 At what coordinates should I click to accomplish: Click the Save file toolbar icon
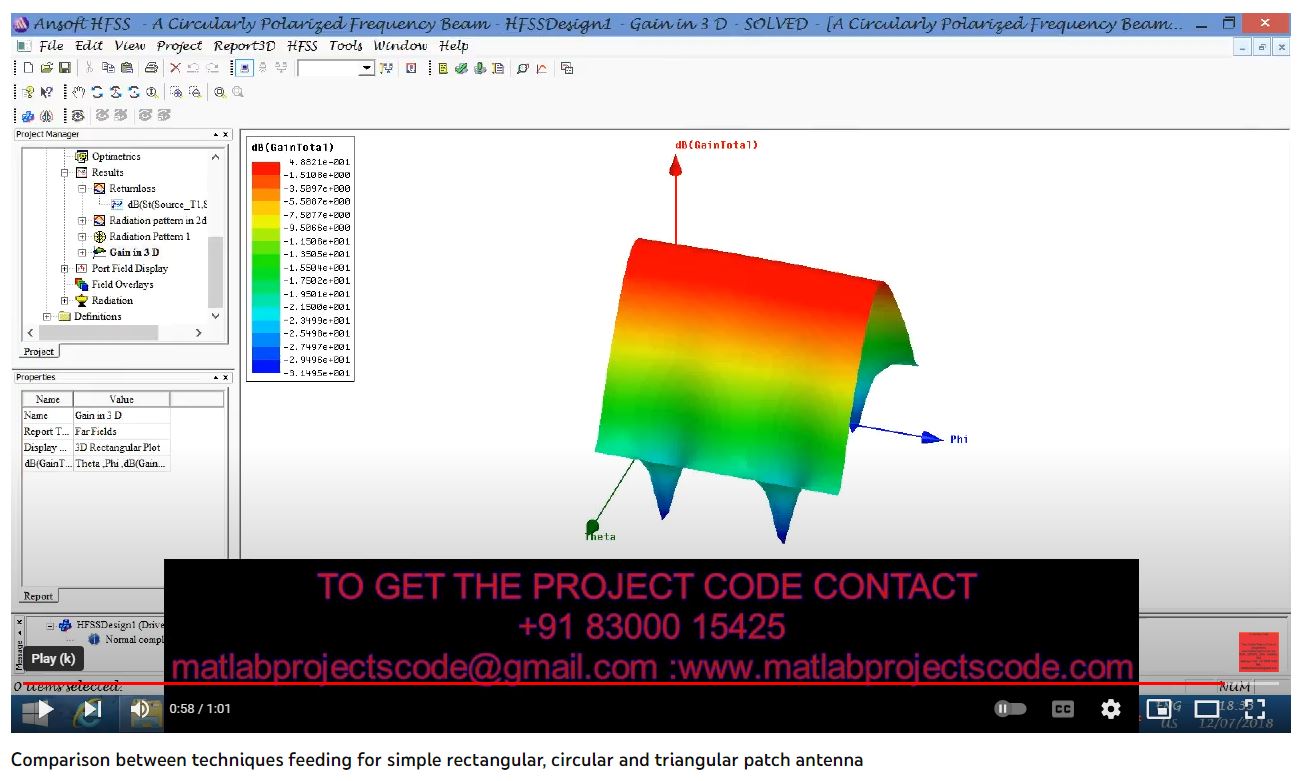point(65,68)
